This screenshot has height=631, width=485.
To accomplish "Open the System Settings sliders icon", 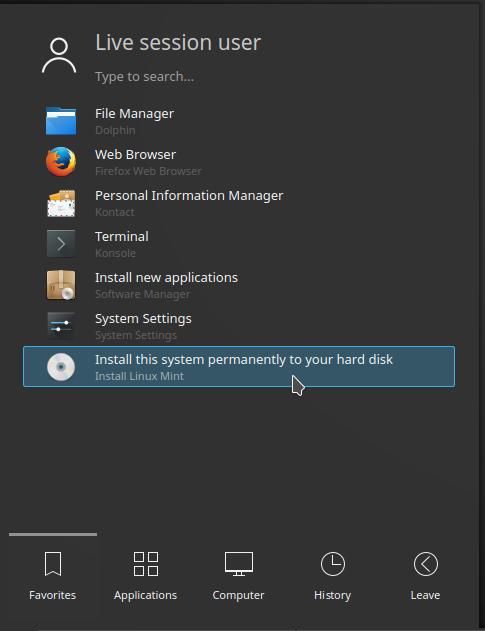I will tap(61, 326).
